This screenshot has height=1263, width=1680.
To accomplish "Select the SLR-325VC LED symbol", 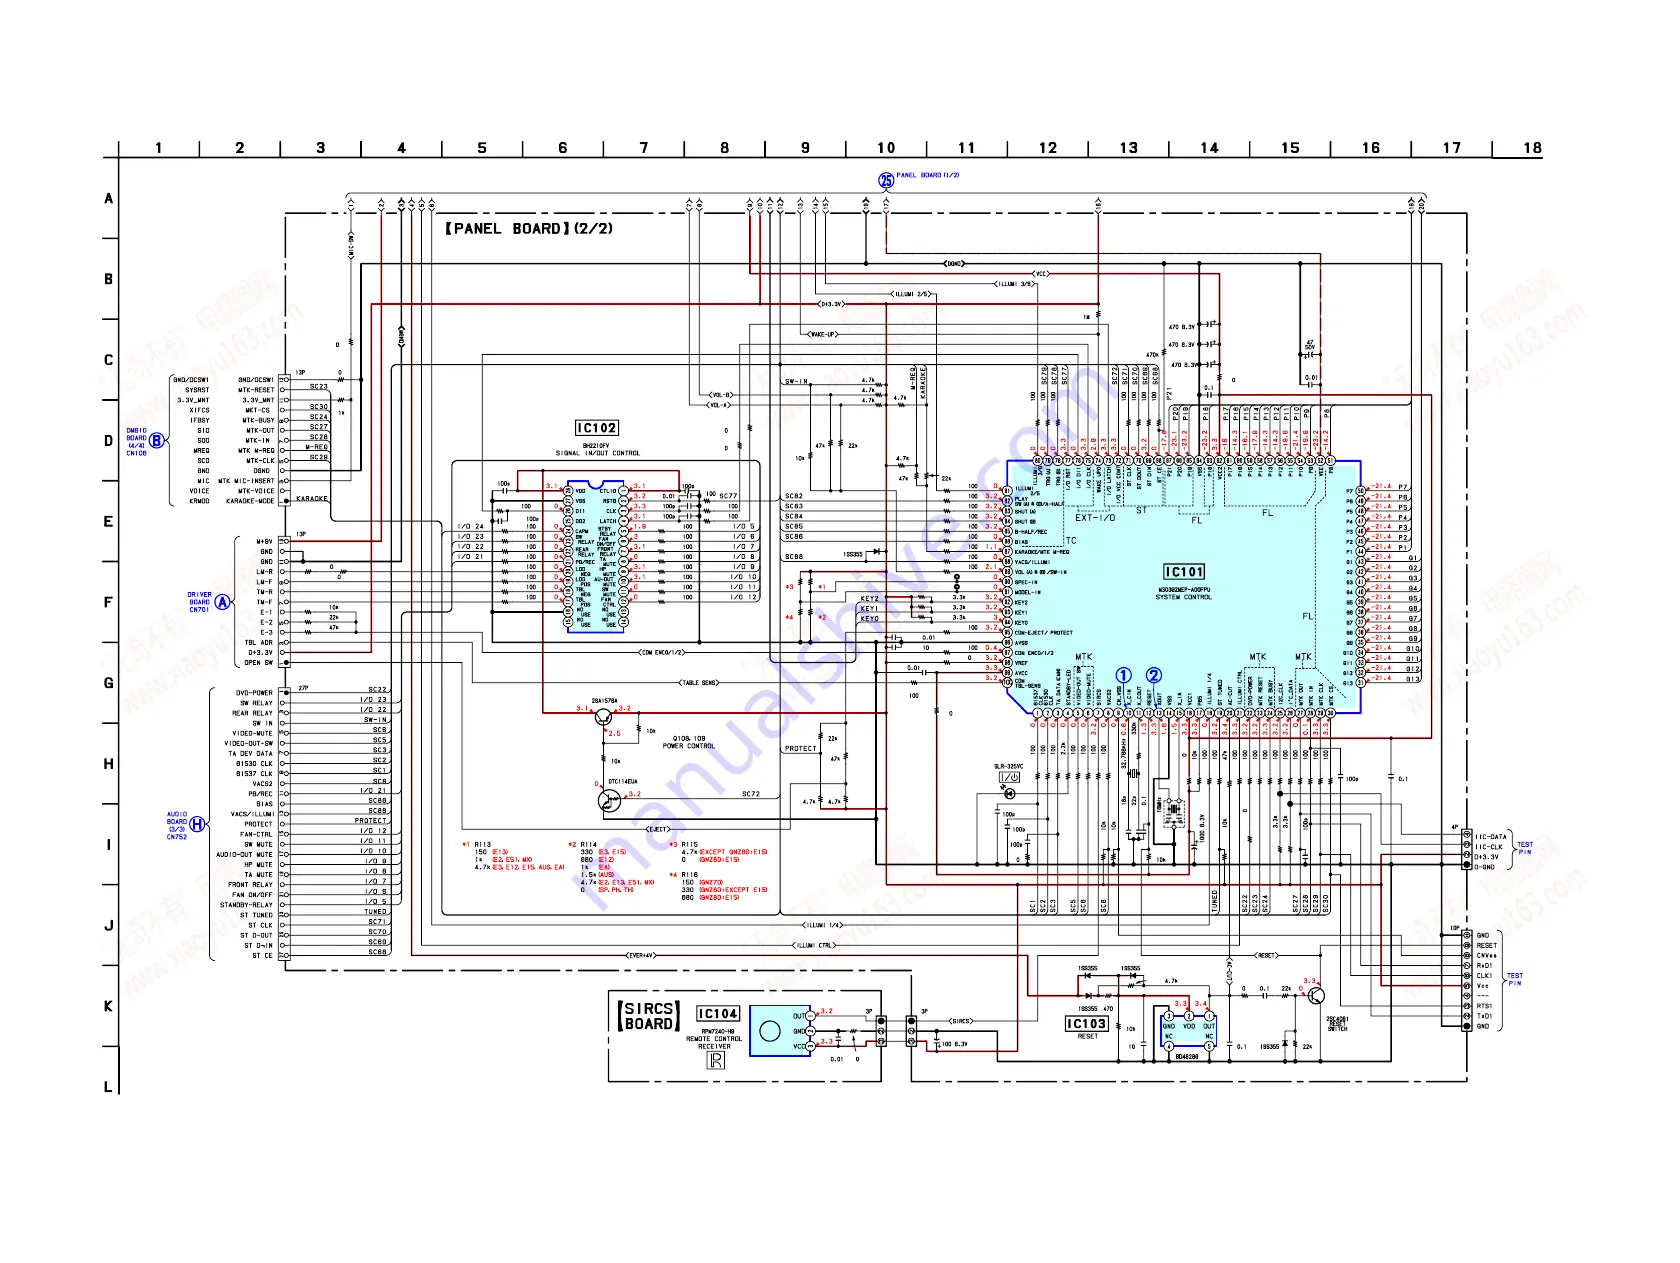I will tap(1009, 793).
